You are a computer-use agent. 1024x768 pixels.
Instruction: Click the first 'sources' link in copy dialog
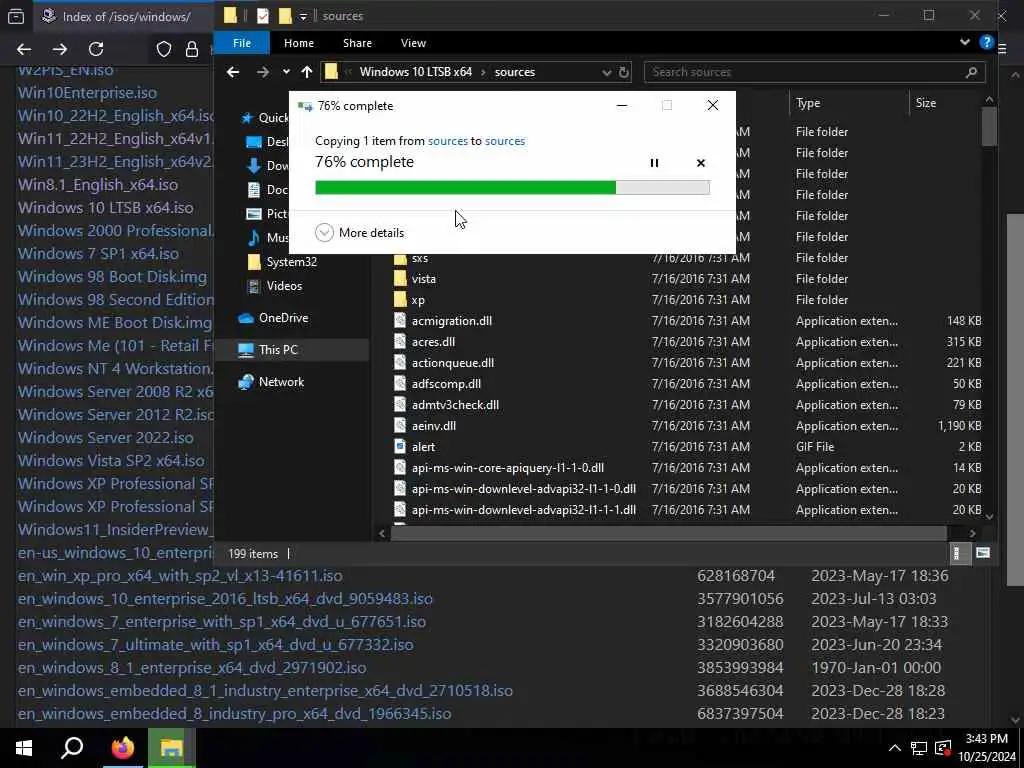(x=447, y=141)
